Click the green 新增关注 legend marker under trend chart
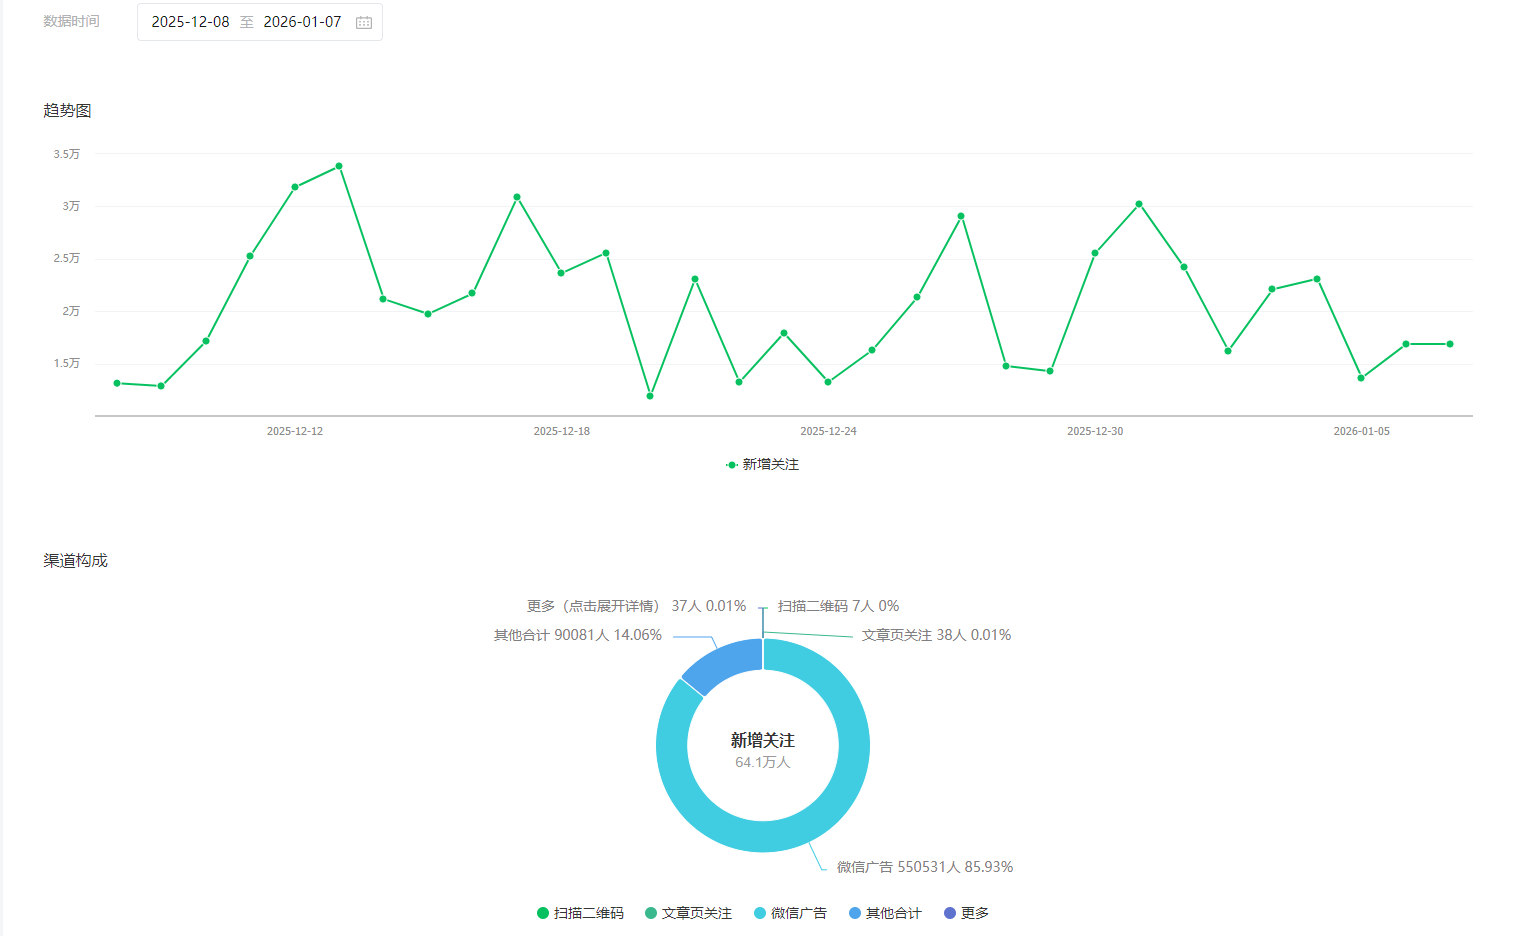The height and width of the screenshot is (936, 1524). click(732, 465)
